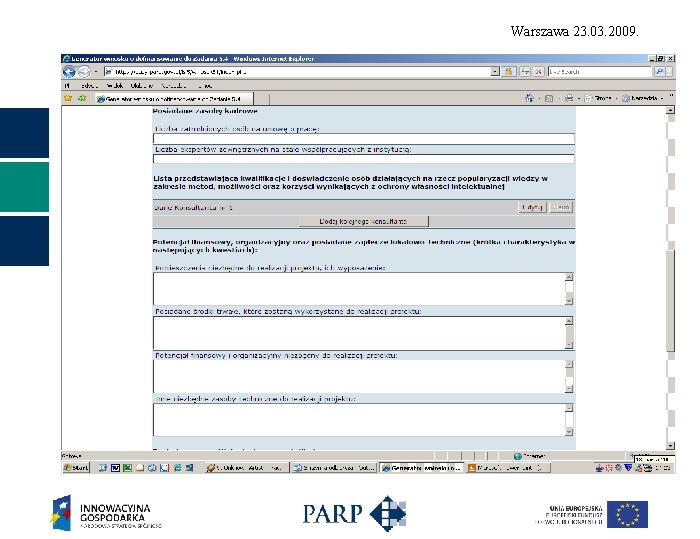Screen dimensions: 700x539
Task: Open Favorites Center star icon
Action: point(68,98)
